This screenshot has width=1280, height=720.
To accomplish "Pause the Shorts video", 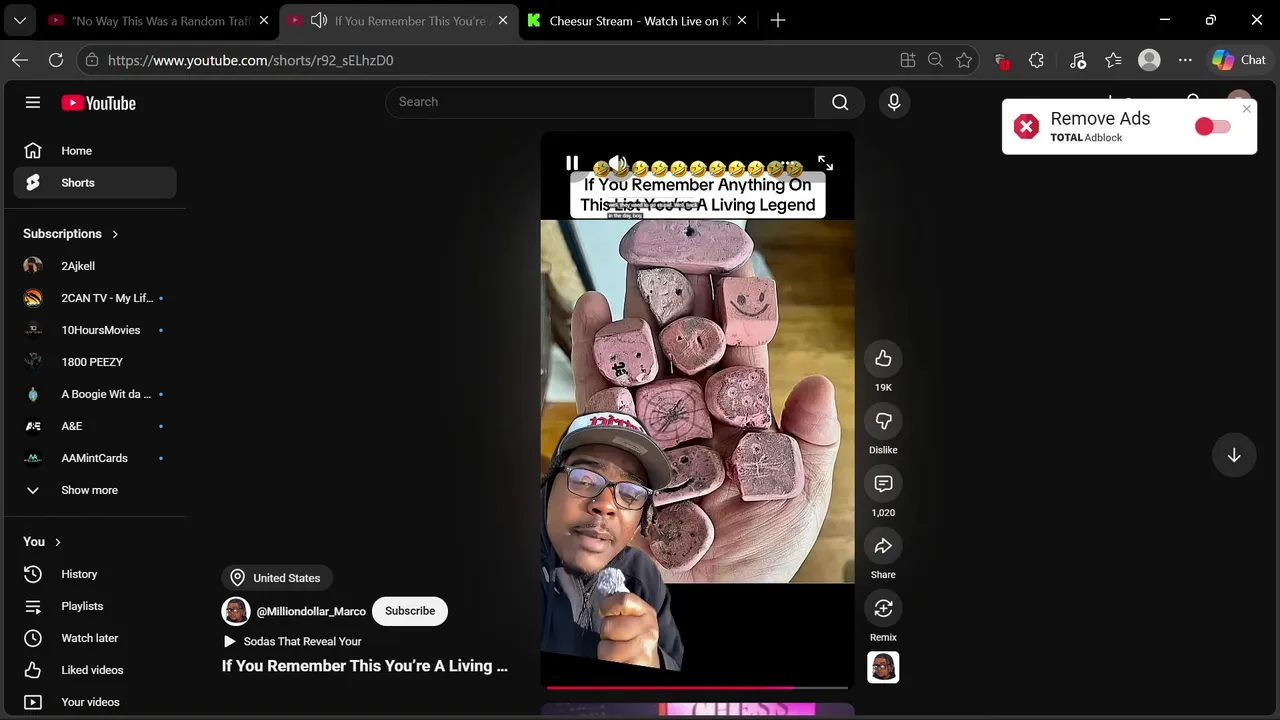I will tap(572, 163).
